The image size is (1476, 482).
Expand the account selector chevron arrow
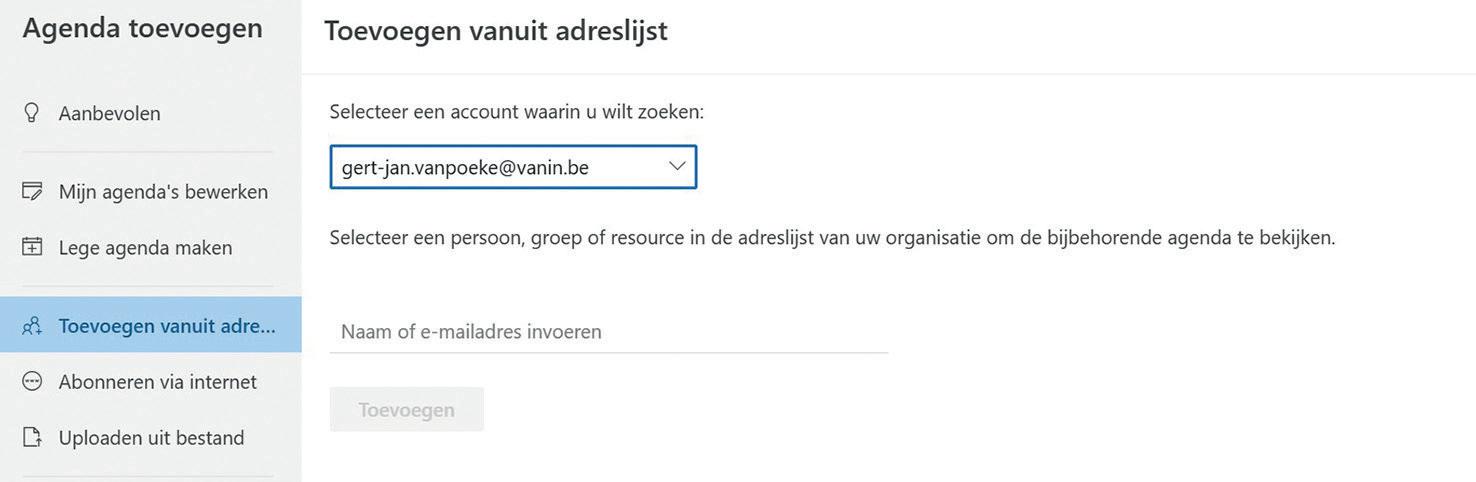pos(677,167)
